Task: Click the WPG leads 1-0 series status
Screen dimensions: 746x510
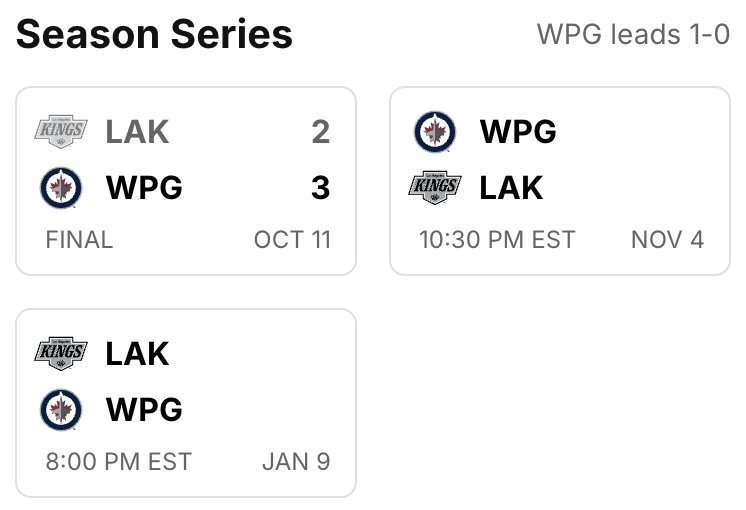Action: coord(633,35)
